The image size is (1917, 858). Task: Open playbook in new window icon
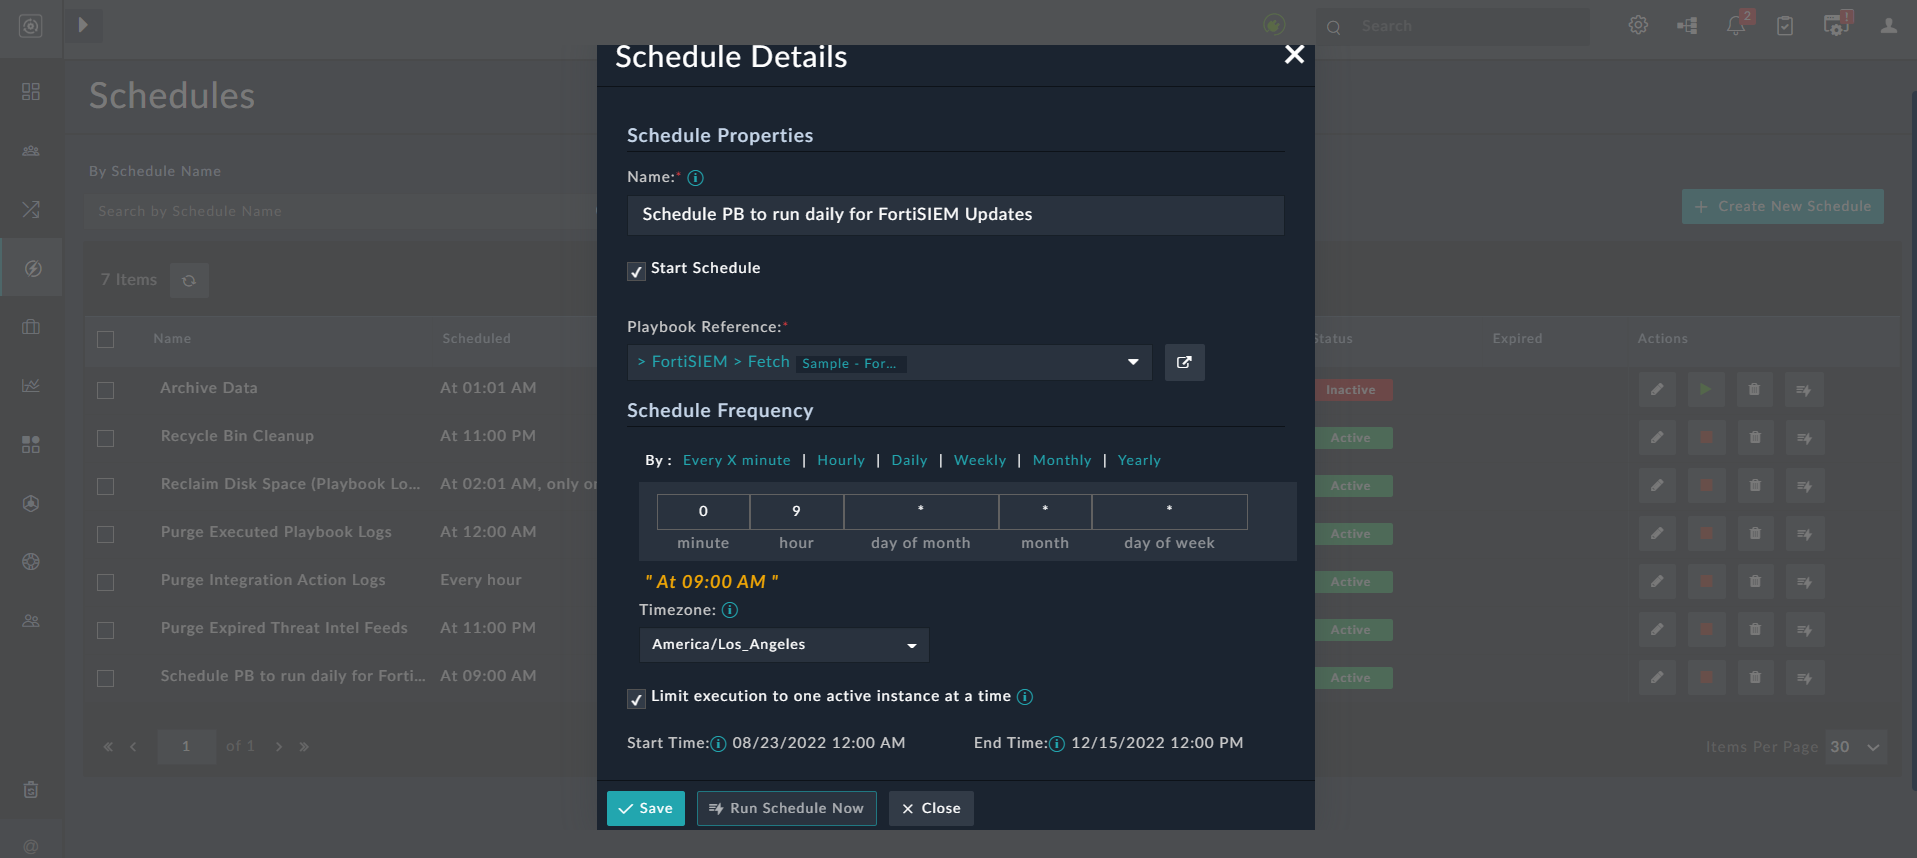point(1184,362)
